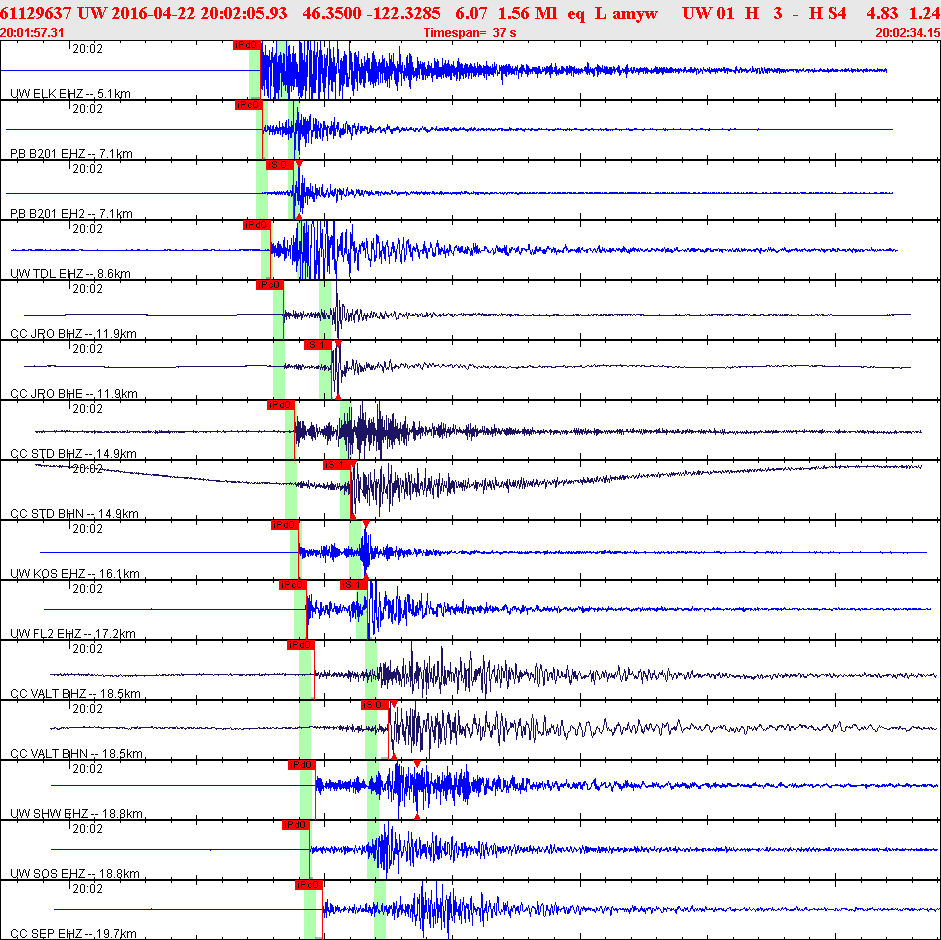The width and height of the screenshot is (941, 940).
Task: Click the event ID 61129637 in header
Action: (35, 12)
